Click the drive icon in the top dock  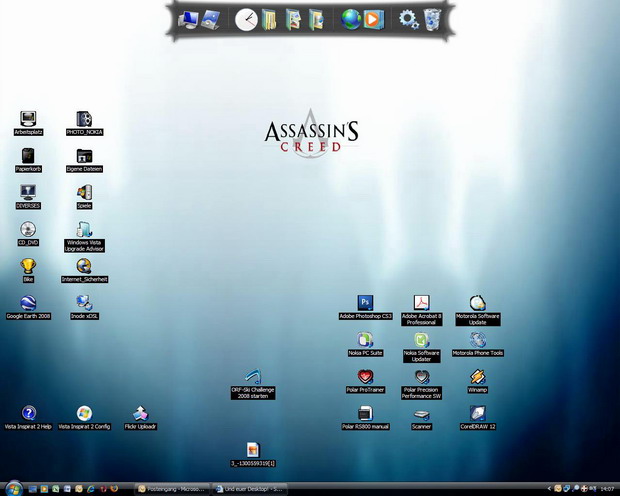(x=210, y=20)
